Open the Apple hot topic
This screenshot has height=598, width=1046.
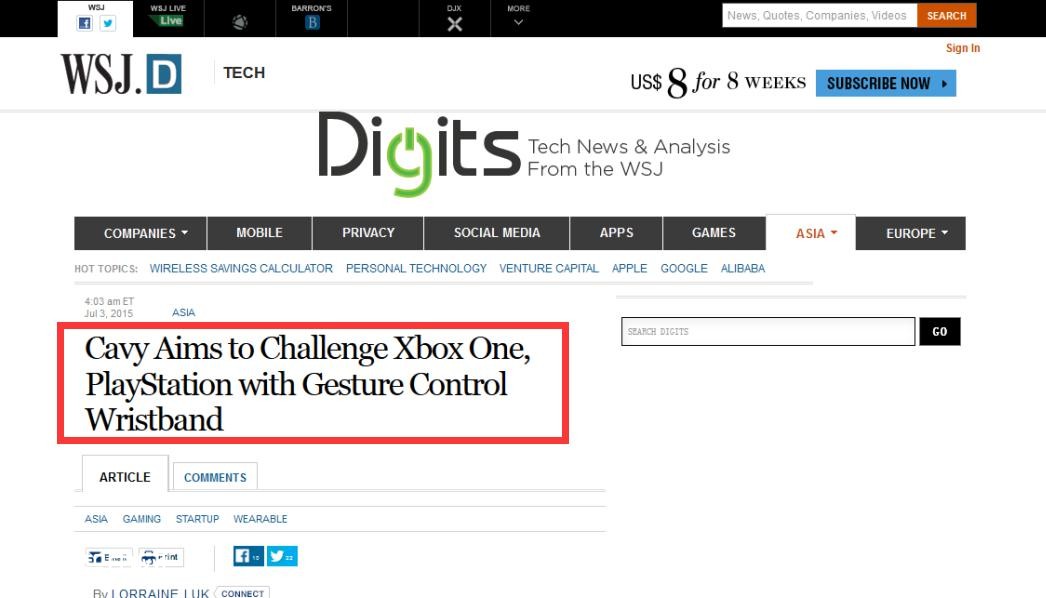coord(630,268)
